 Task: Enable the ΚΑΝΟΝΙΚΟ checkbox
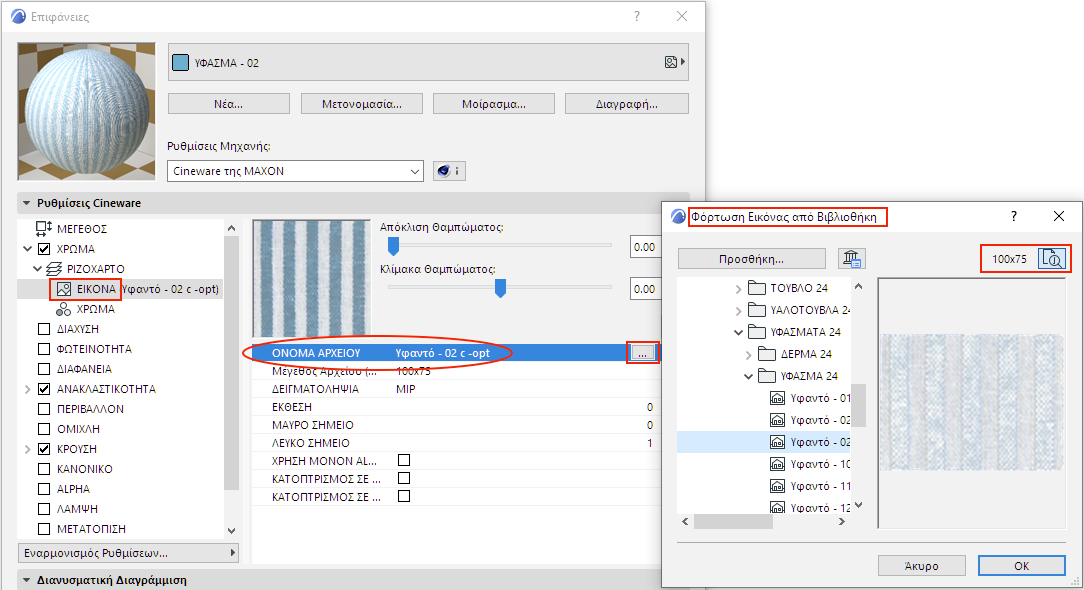tap(44, 469)
